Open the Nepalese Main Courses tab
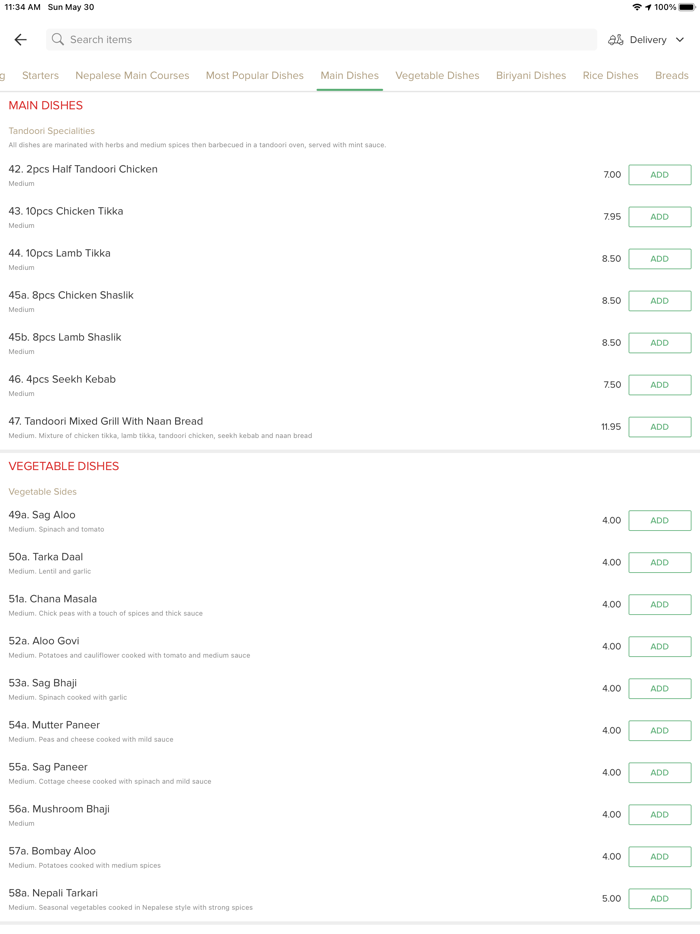 (x=132, y=76)
